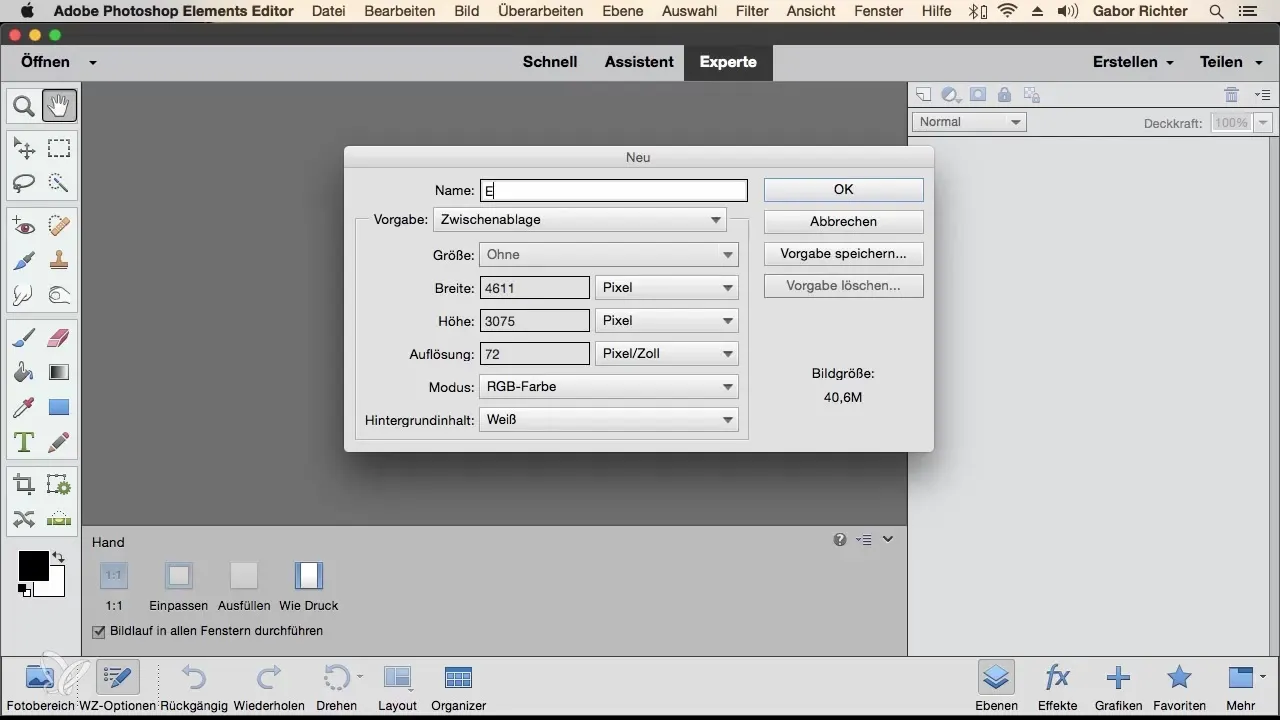Screen dimensions: 1280x720
Task: Enable scrolling in all windows checkbox
Action: 98,631
